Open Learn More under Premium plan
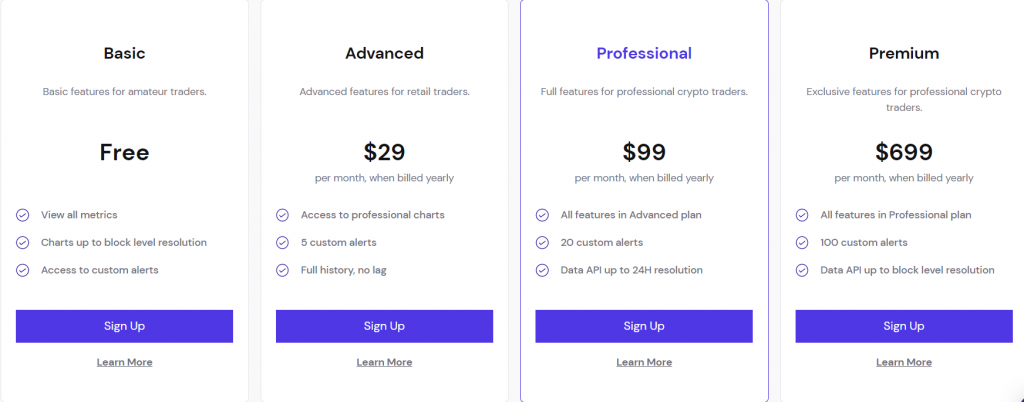The image size is (1024, 402). [x=904, y=362]
